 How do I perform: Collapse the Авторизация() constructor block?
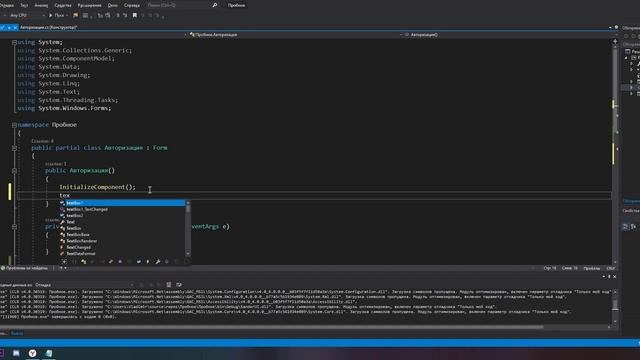[x=14, y=171]
